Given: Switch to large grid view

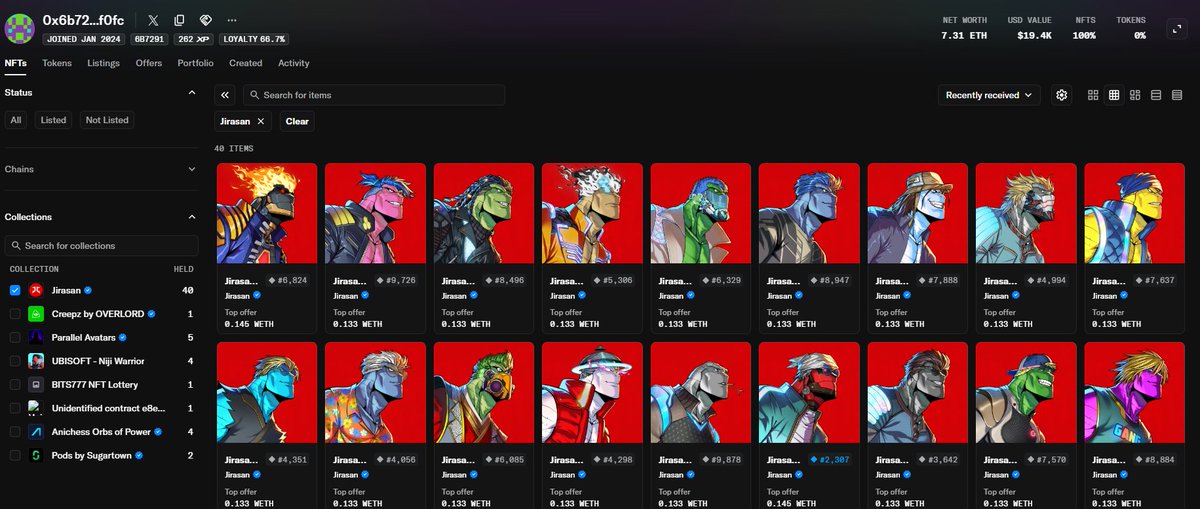Looking at the screenshot, I should click(1093, 95).
